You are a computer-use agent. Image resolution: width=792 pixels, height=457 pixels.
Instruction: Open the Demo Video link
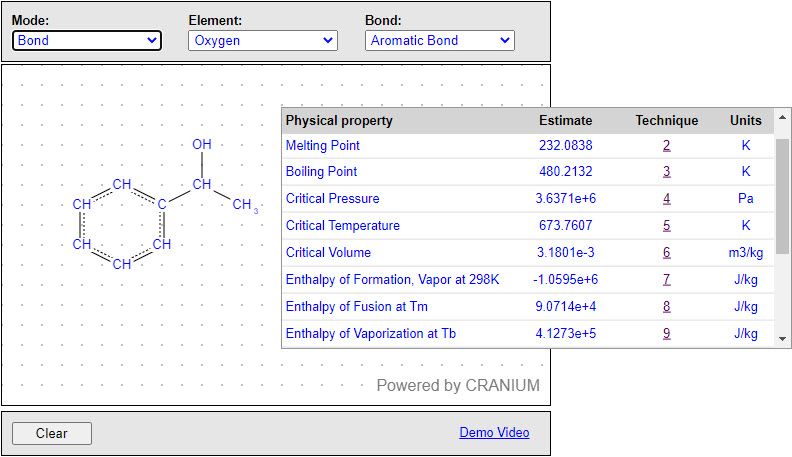(494, 433)
